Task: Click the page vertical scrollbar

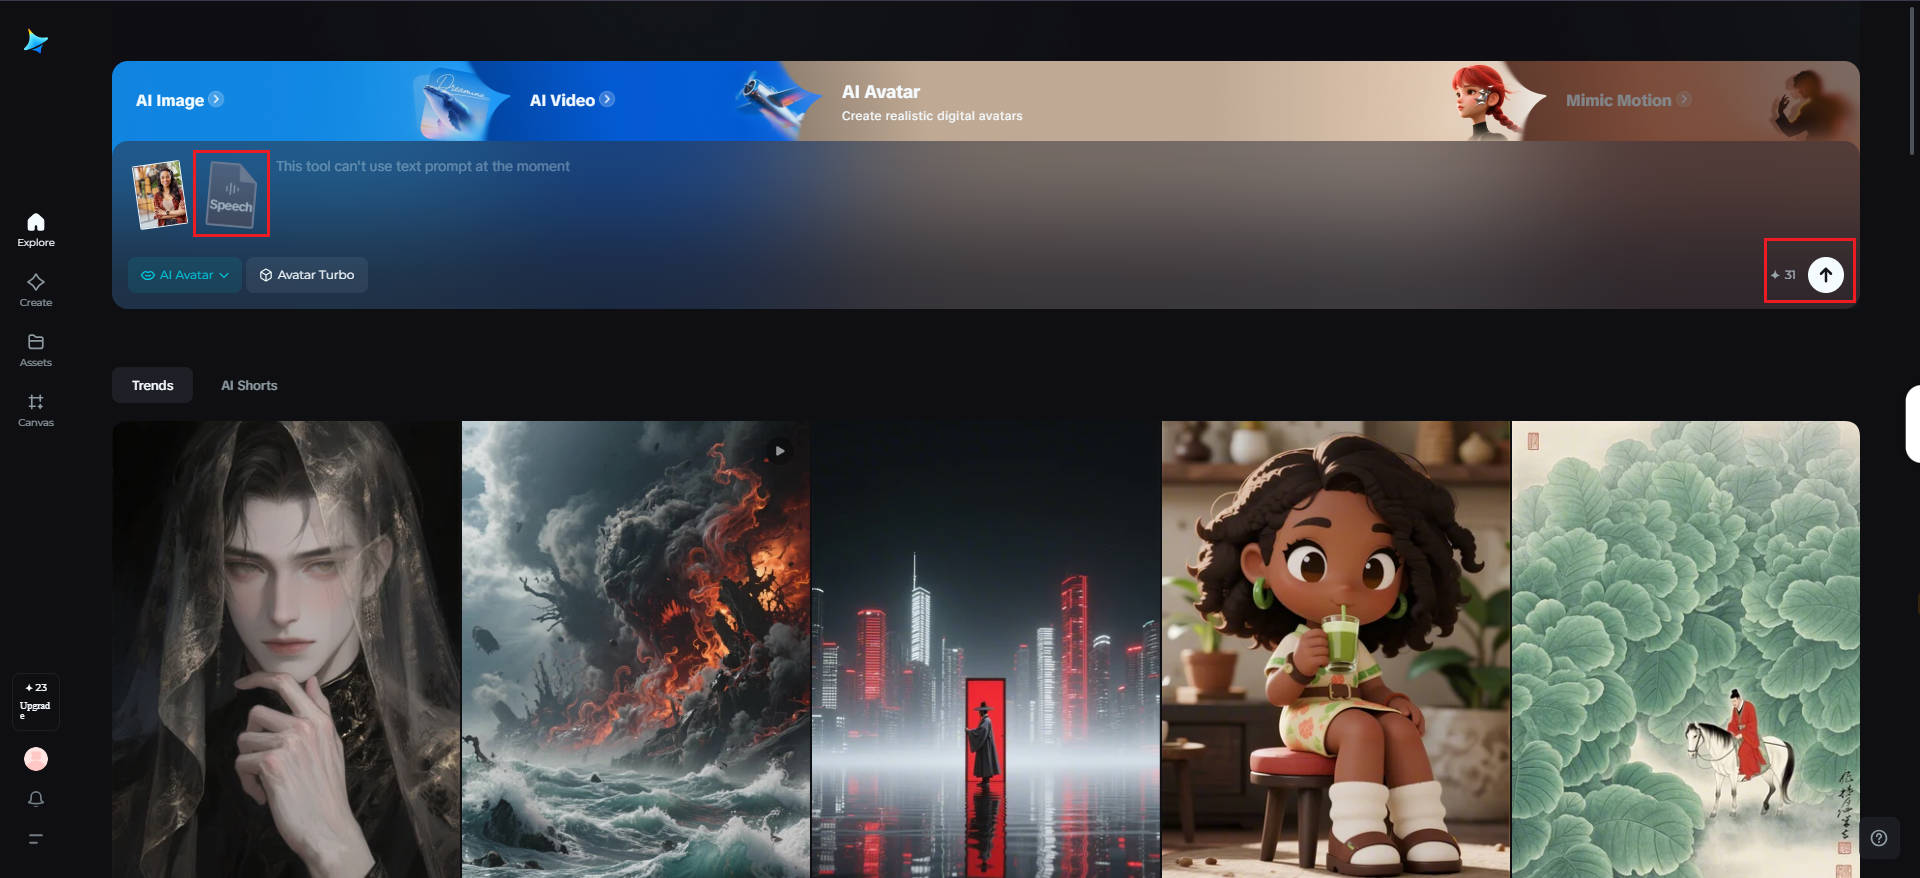Action: click(x=1913, y=80)
